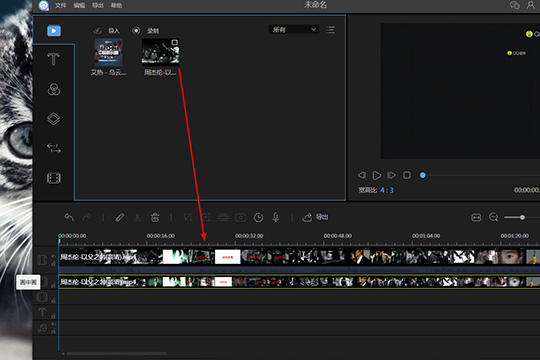The height and width of the screenshot is (360, 540).
Task: Open the Transitions panel in the sidebar
Action: click(x=54, y=148)
